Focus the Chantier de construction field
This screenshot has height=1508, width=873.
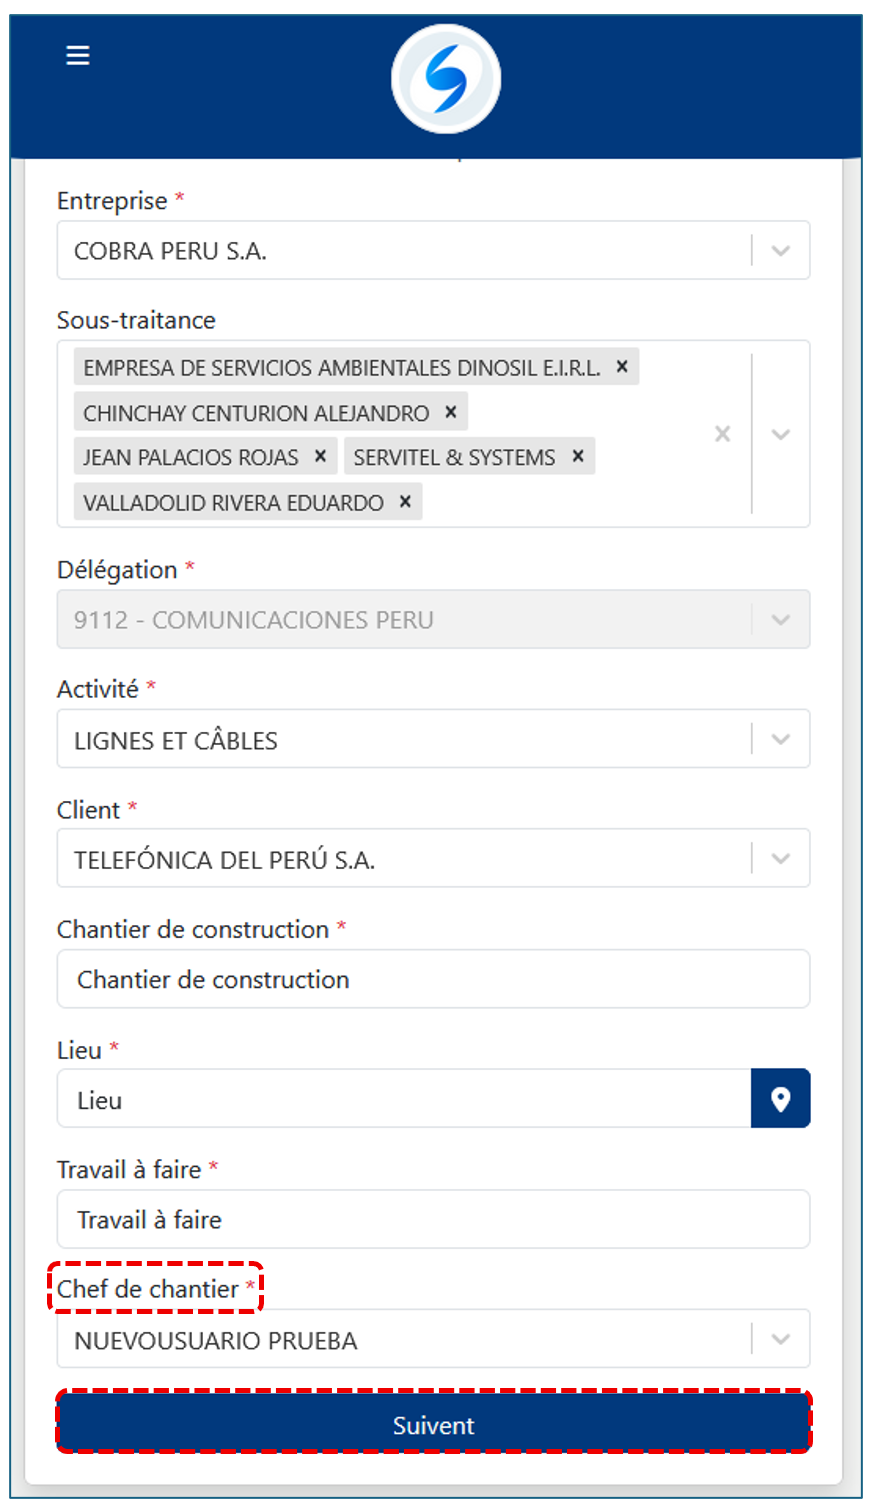pyautogui.click(x=433, y=979)
